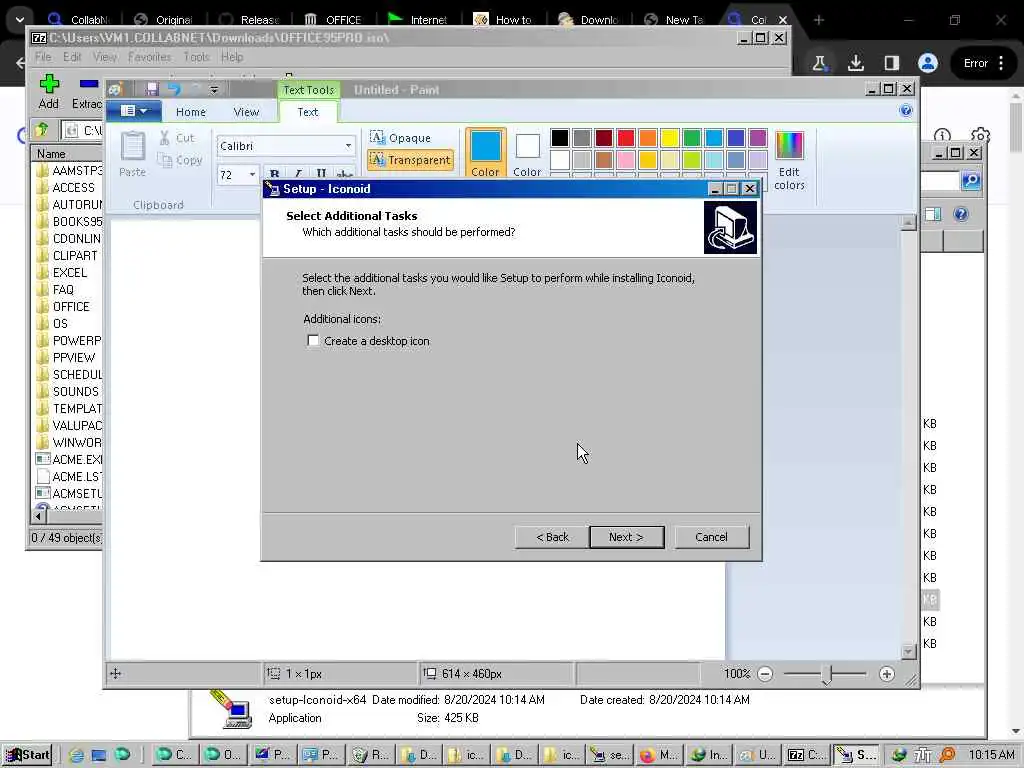Pick the black color swatch
Image resolution: width=1024 pixels, height=768 pixels.
click(x=560, y=138)
